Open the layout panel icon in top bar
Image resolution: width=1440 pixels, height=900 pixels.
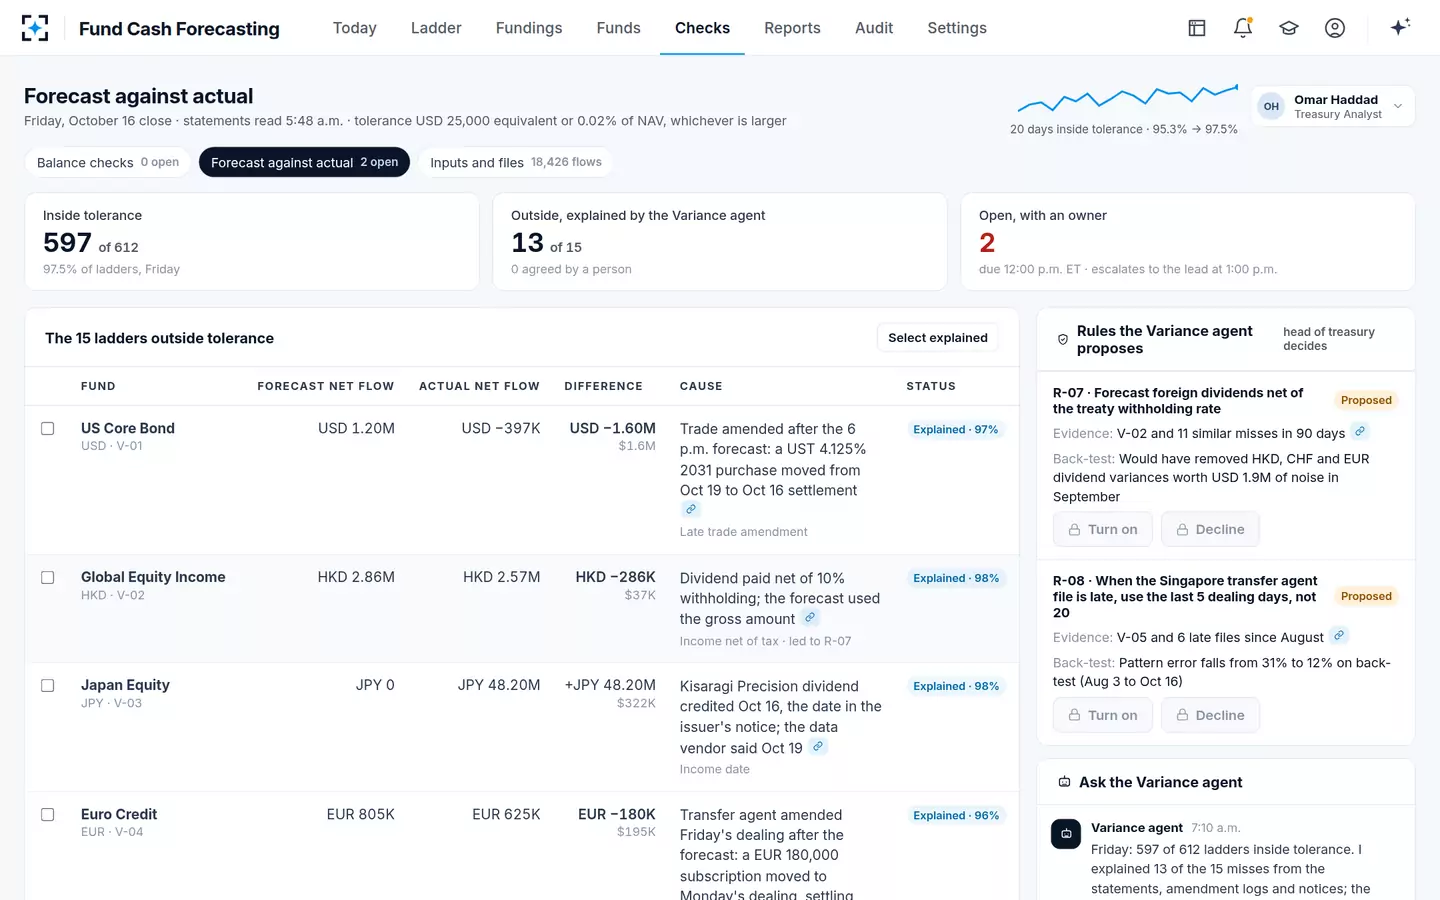(1197, 28)
